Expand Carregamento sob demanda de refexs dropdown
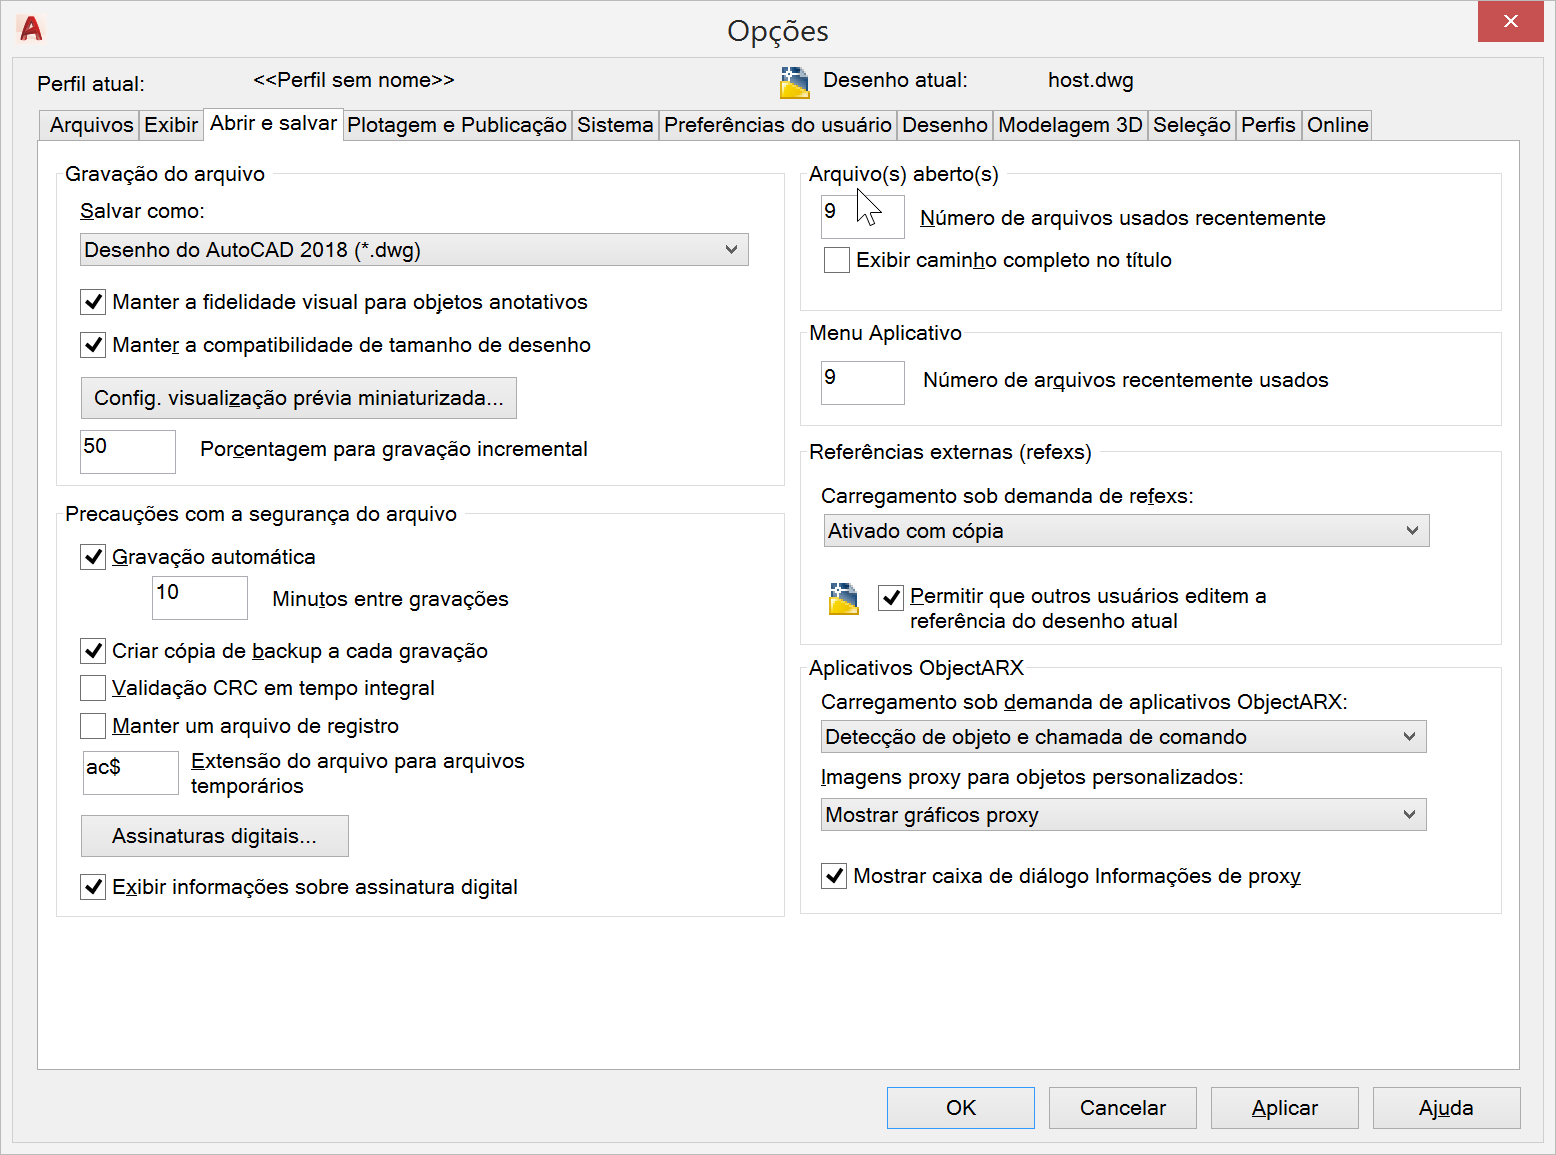 (x=1126, y=531)
